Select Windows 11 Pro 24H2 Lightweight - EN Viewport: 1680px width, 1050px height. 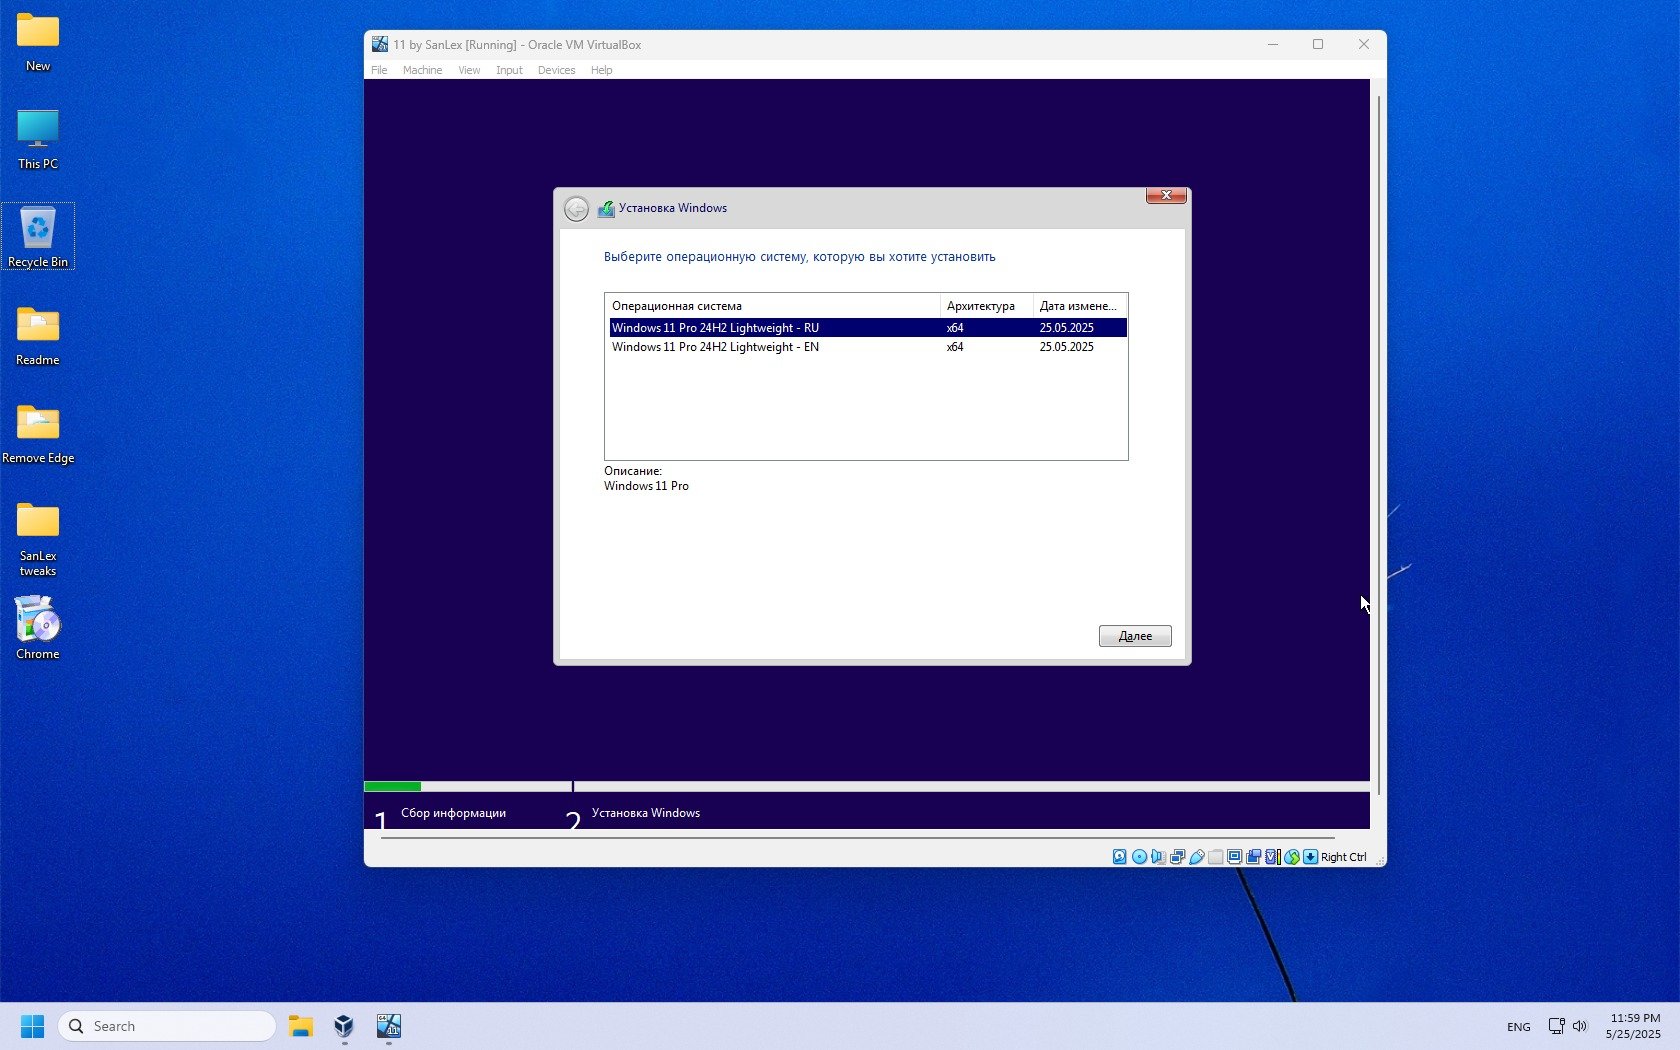(x=715, y=347)
